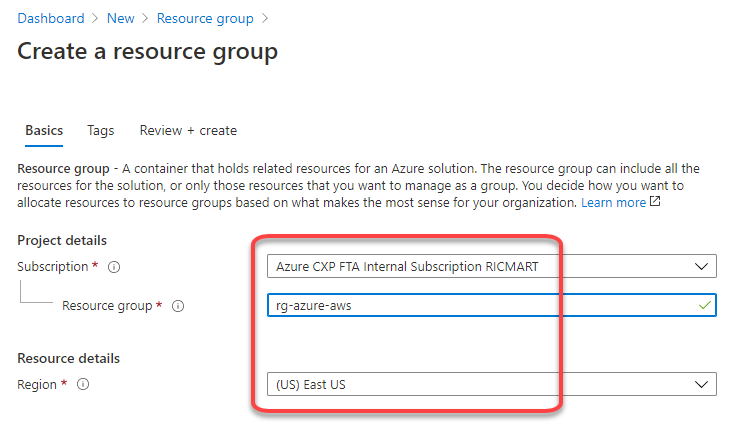Click the green validation checkmark in the name field
This screenshot has height=440, width=748.
704,305
